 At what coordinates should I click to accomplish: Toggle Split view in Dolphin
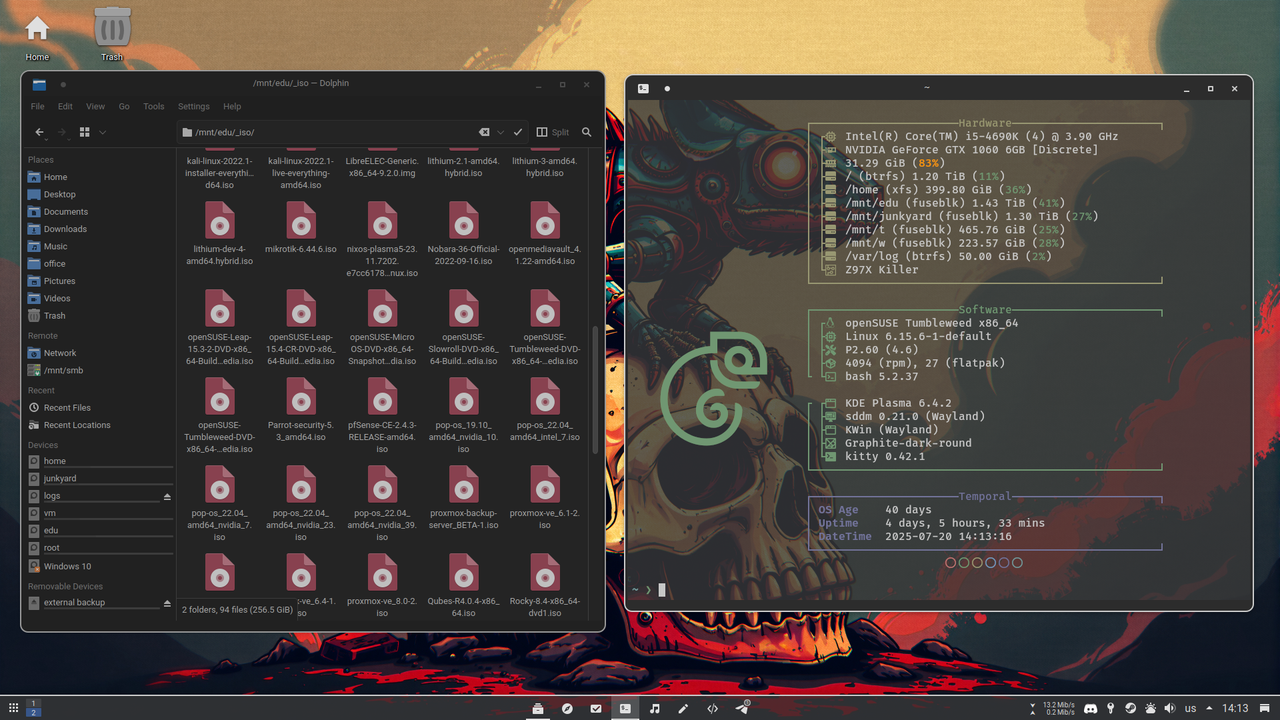coord(553,132)
